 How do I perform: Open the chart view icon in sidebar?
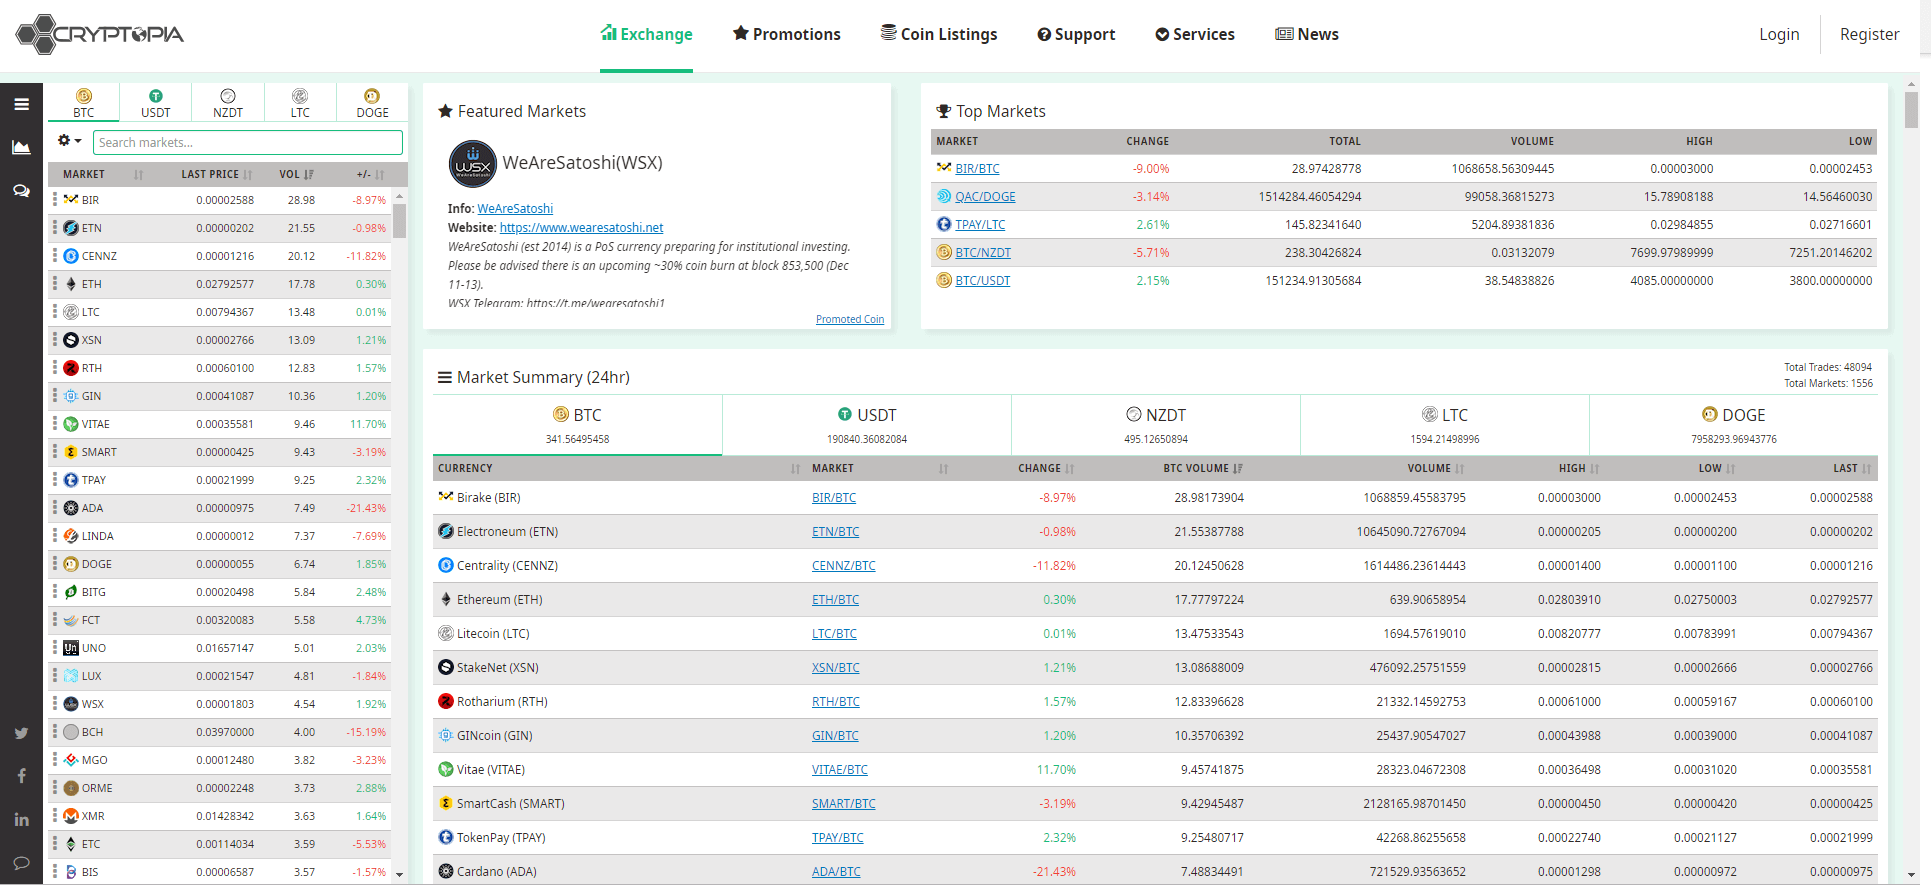pyautogui.click(x=21, y=147)
